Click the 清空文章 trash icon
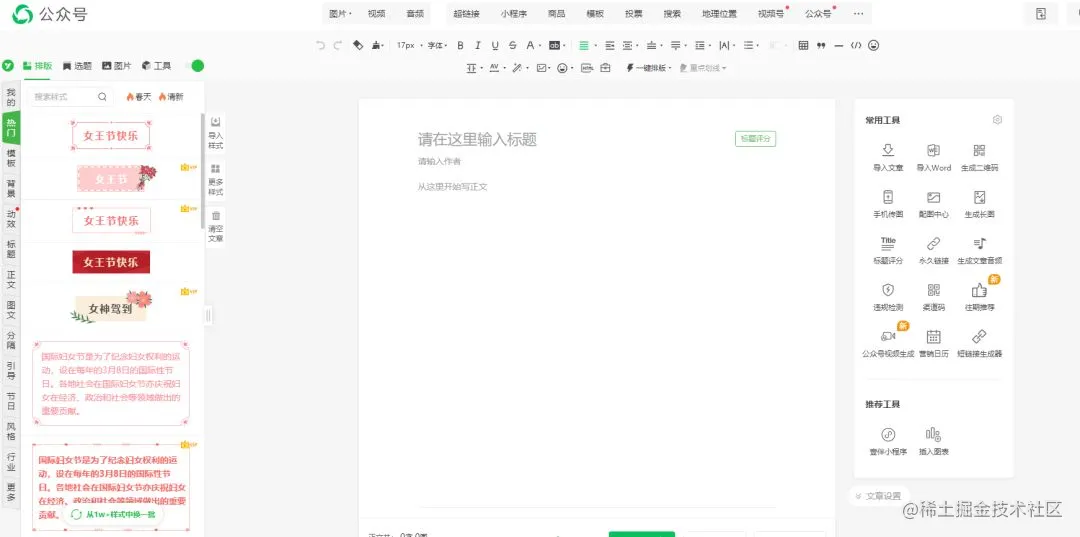 (x=216, y=227)
